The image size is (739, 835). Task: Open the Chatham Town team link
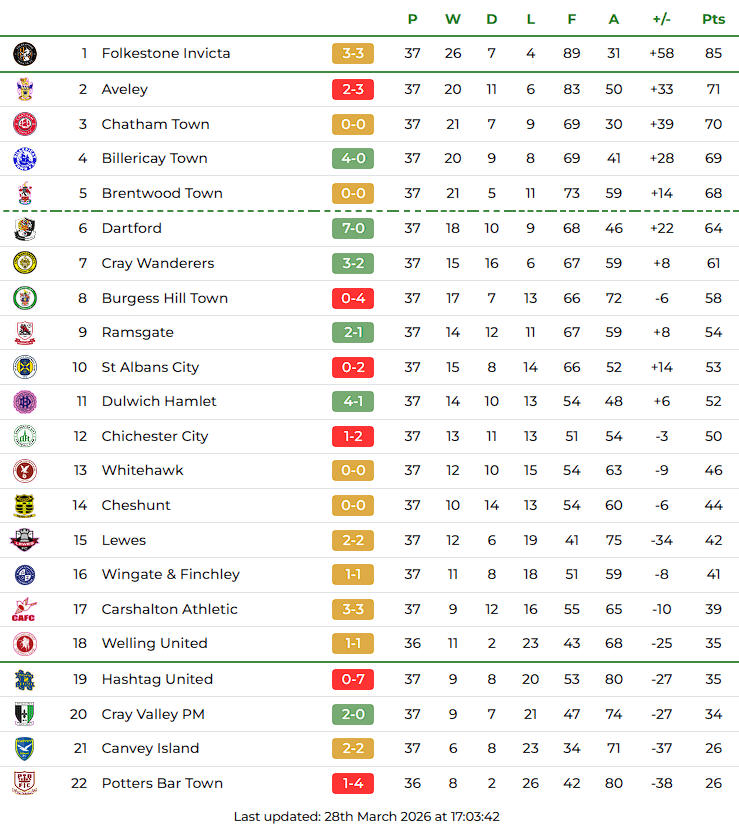click(x=155, y=124)
